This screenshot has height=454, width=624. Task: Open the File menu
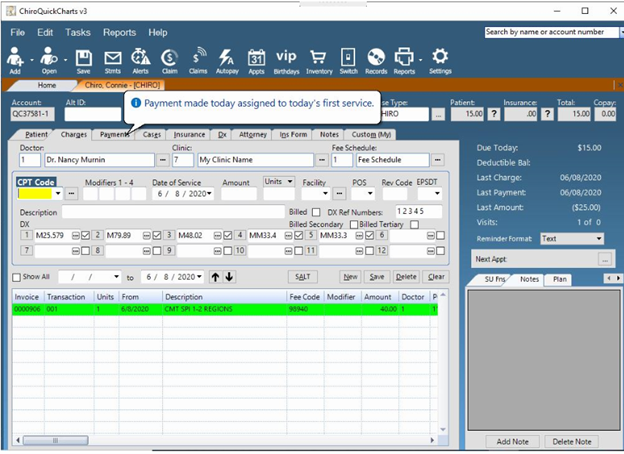point(18,33)
